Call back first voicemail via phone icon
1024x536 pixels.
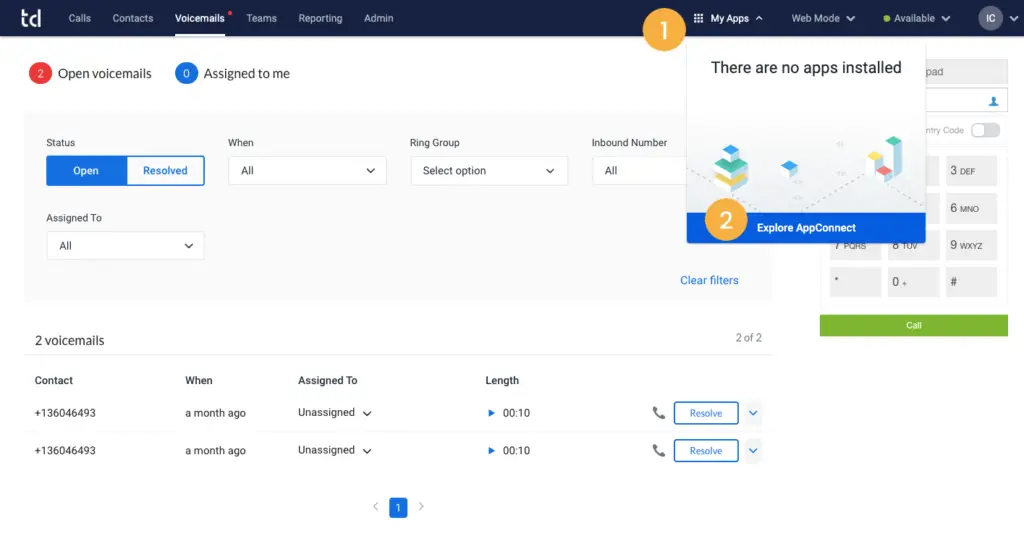pos(658,413)
